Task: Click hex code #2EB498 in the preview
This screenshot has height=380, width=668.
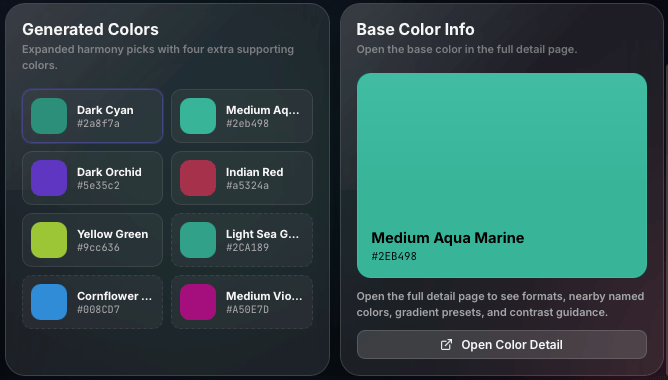Action: 394,256
